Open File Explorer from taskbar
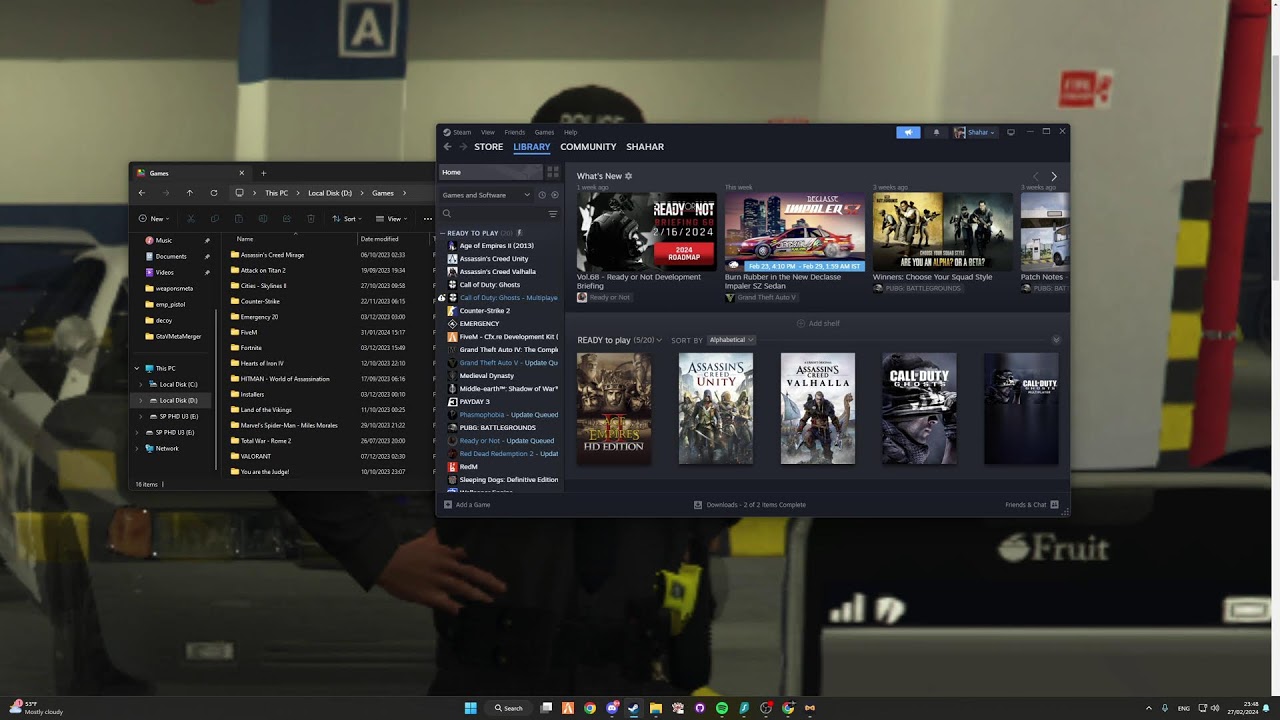 tap(656, 708)
